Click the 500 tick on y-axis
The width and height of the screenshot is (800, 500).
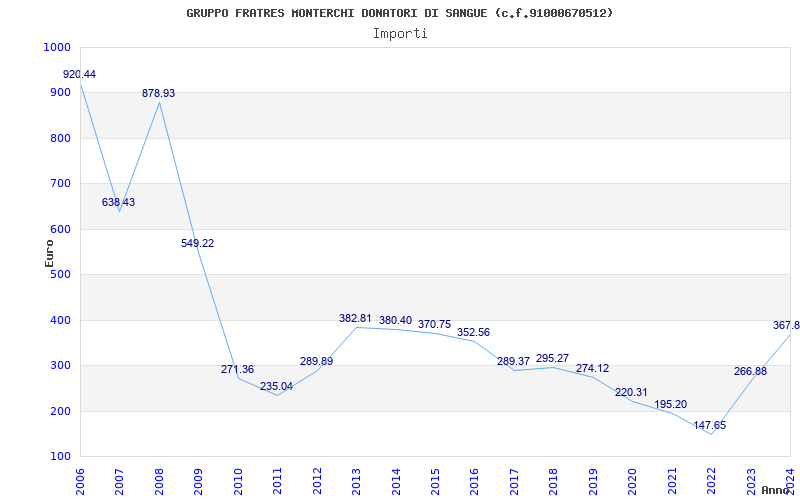60,275
